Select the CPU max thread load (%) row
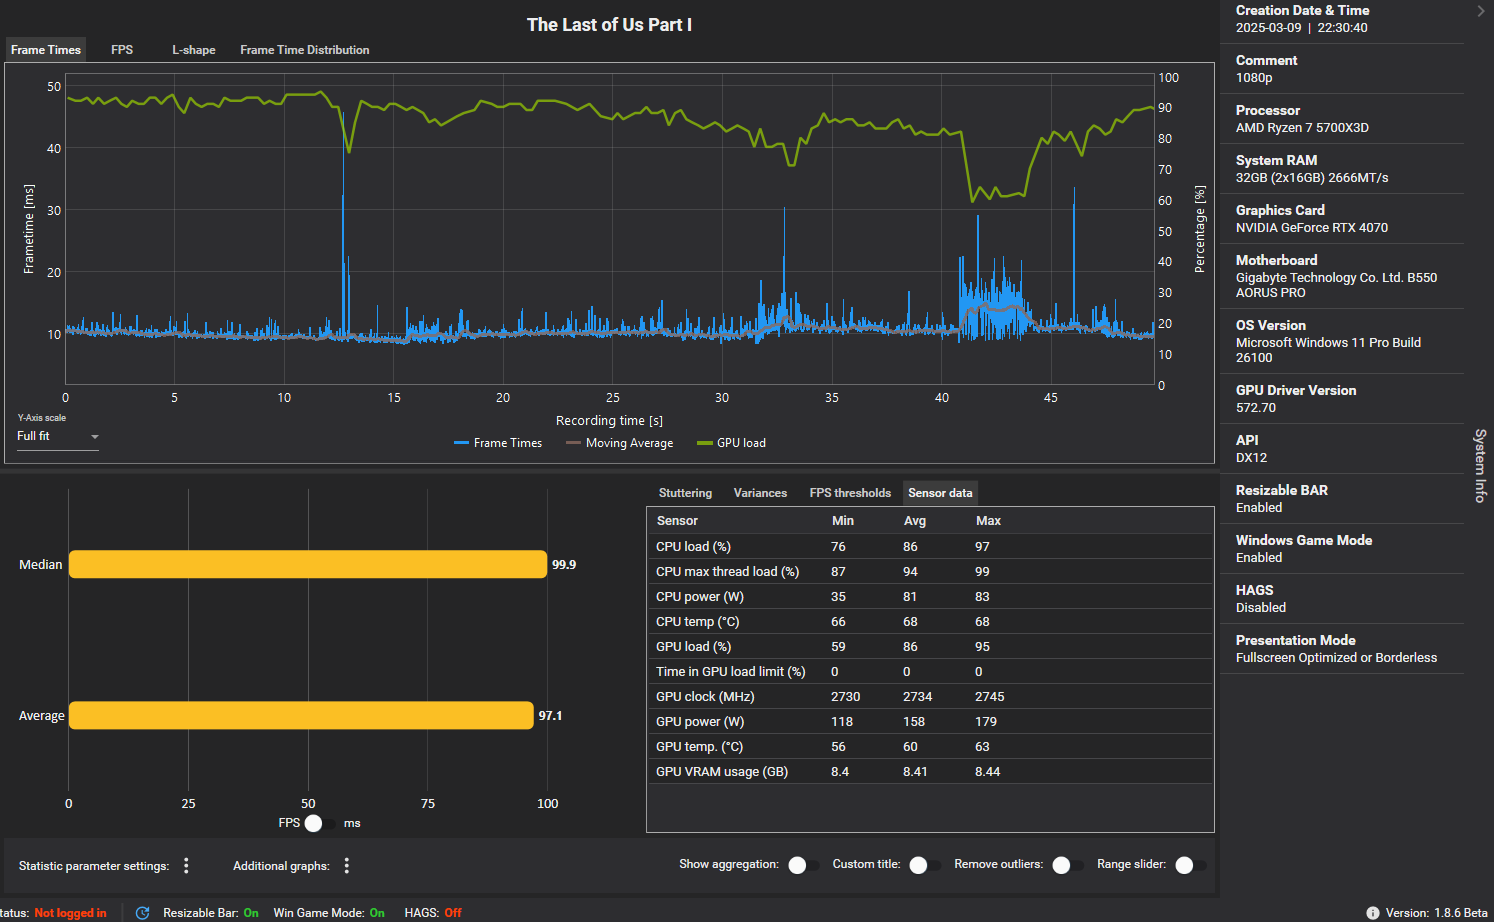The image size is (1494, 922). (x=930, y=572)
